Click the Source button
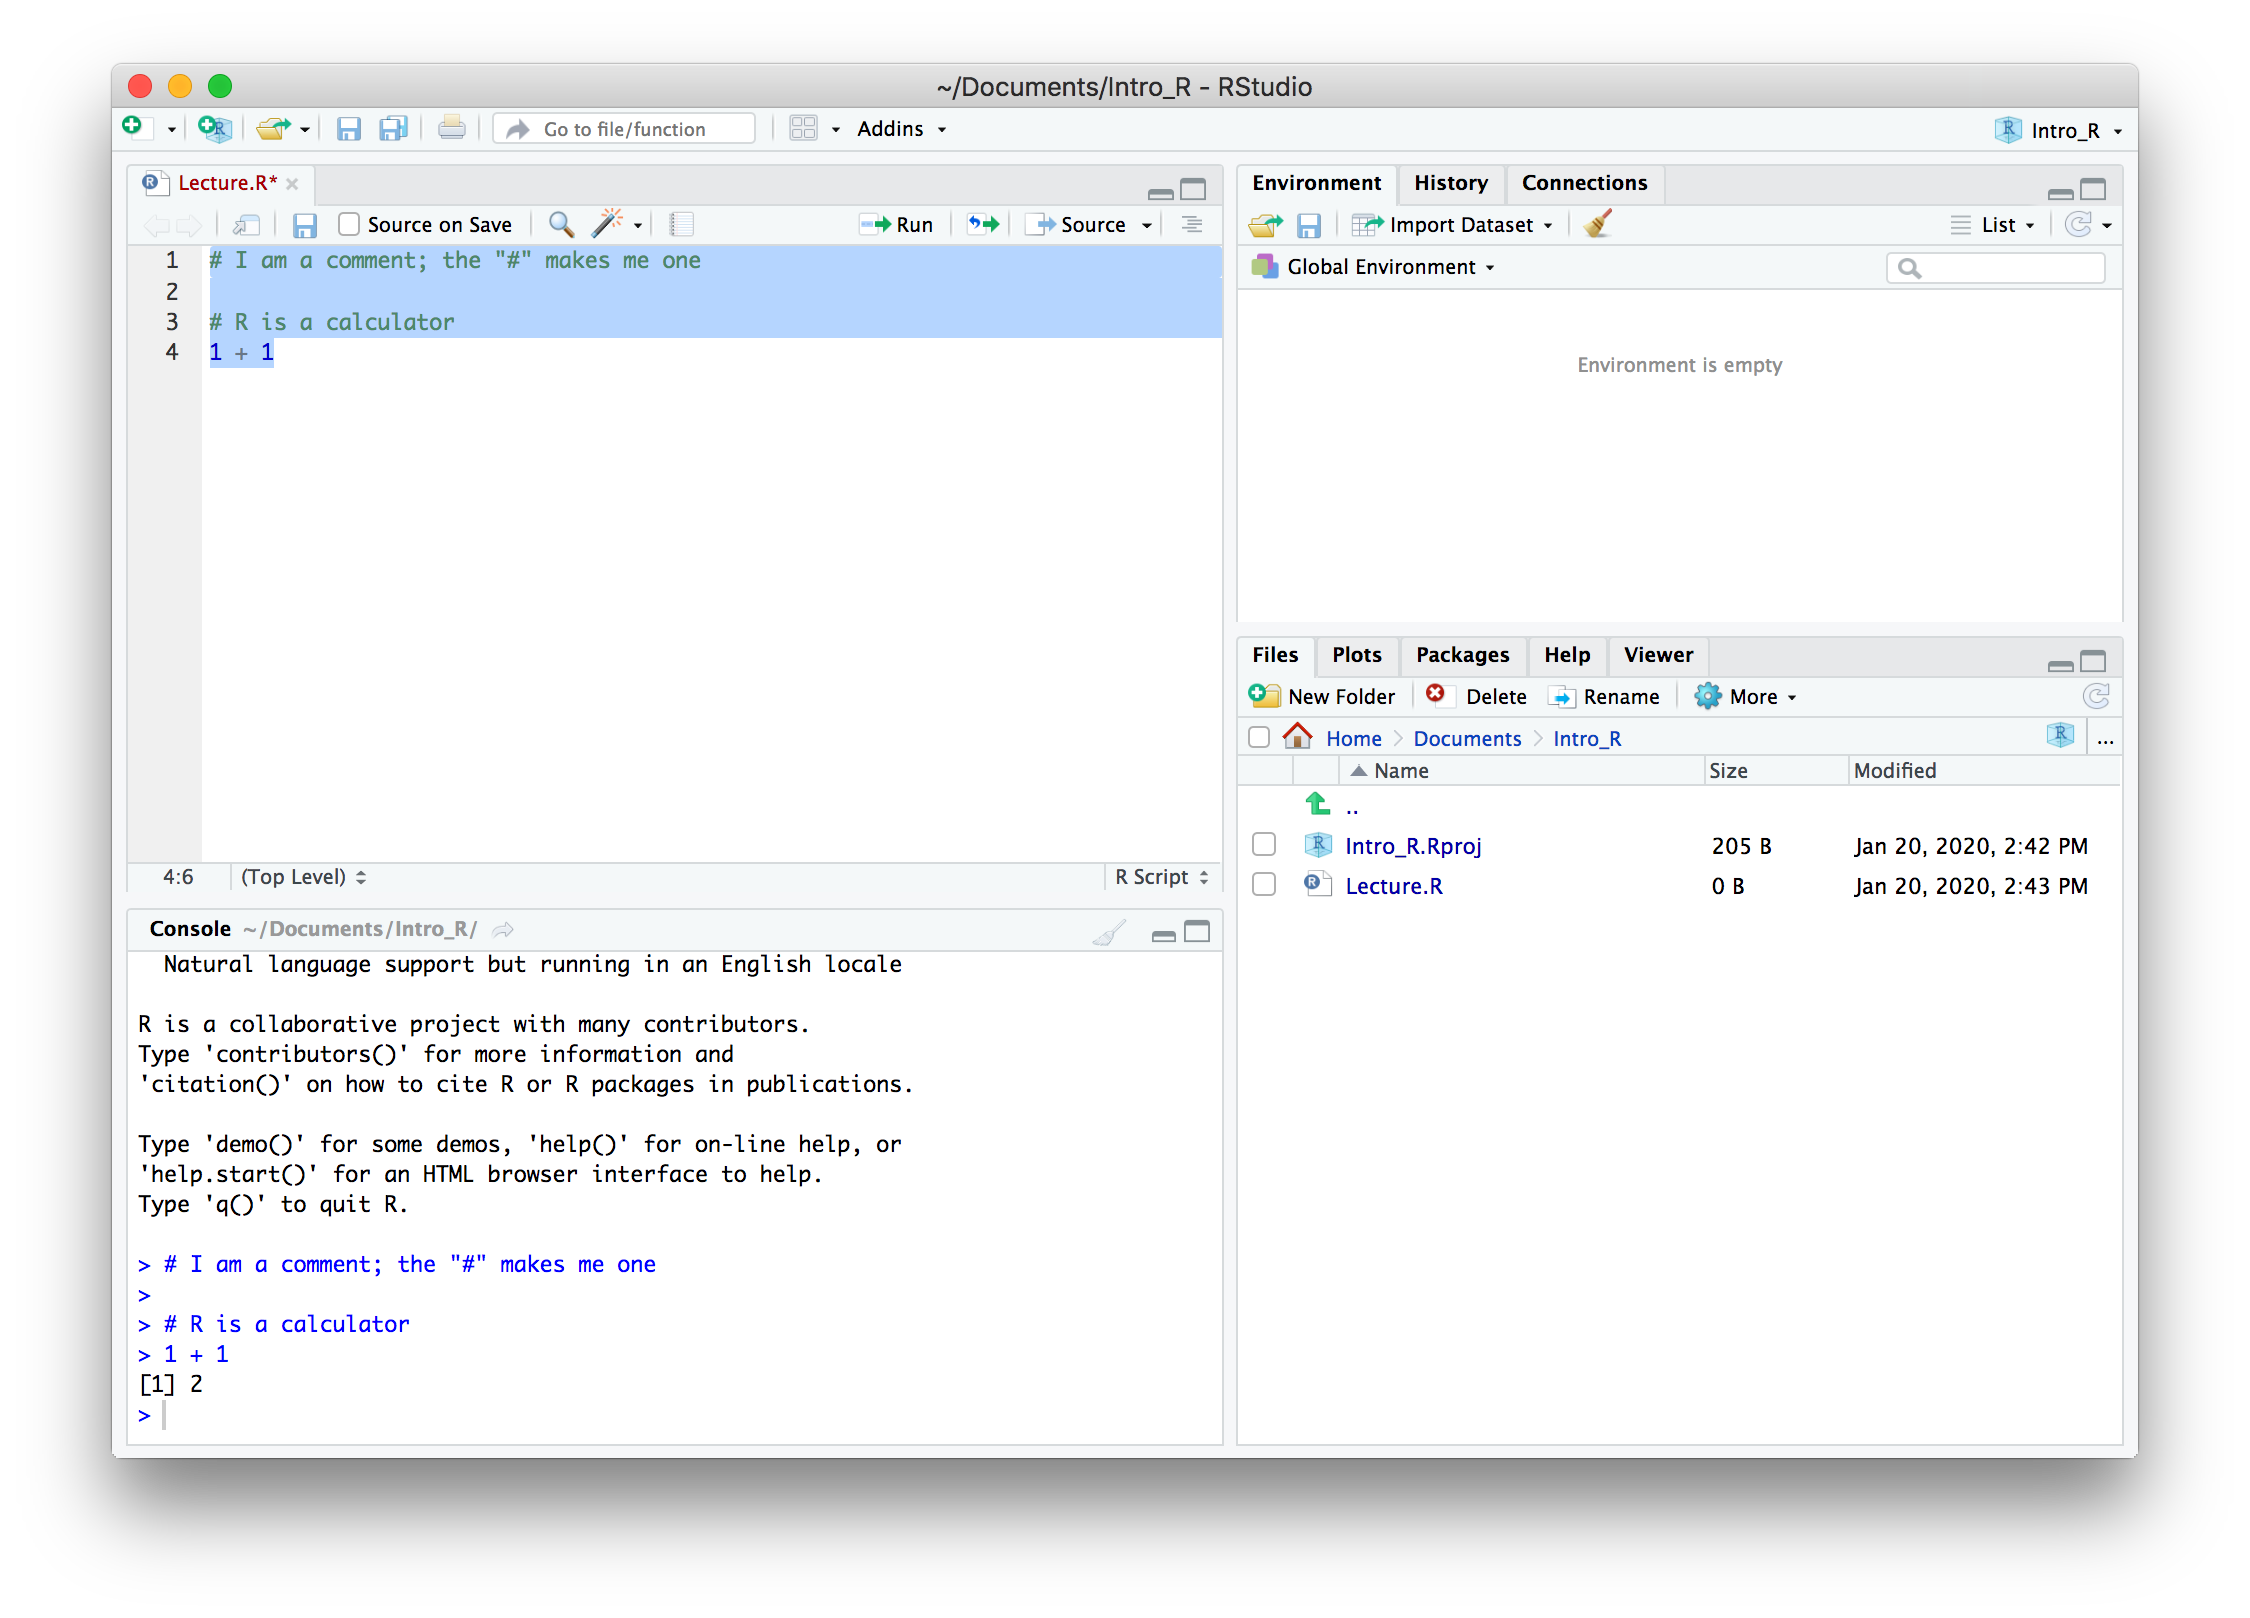 1077,225
